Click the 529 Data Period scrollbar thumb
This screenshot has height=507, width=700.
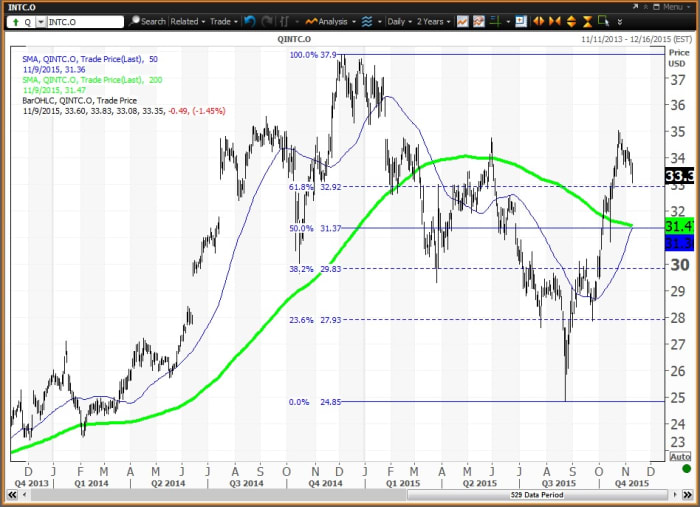[537, 495]
